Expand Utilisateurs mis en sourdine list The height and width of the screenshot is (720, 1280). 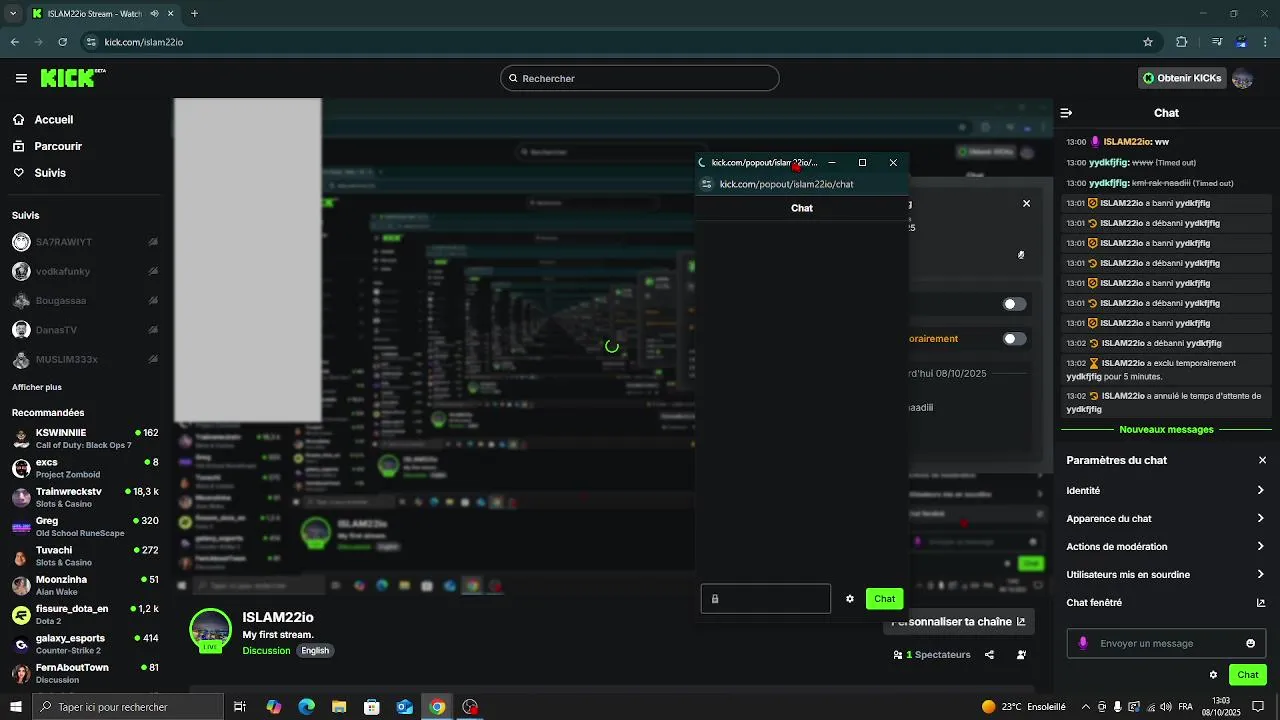(x=1166, y=575)
